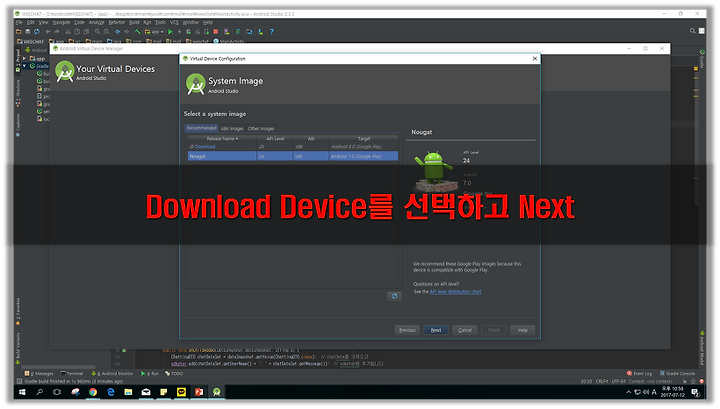
Task: Open the TODO tool window tab
Action: [x=174, y=374]
